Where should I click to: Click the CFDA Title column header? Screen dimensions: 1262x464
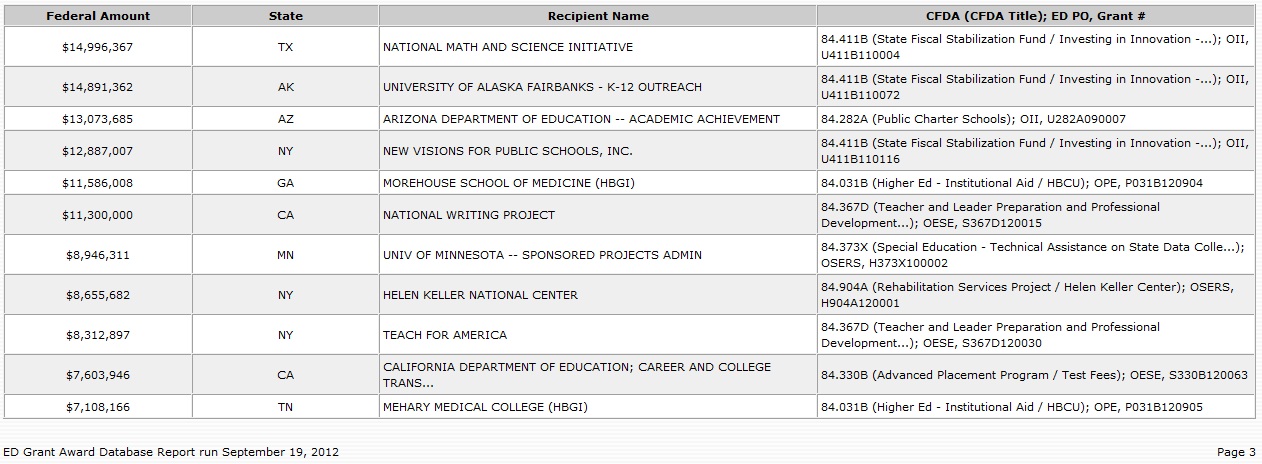(x=1035, y=16)
